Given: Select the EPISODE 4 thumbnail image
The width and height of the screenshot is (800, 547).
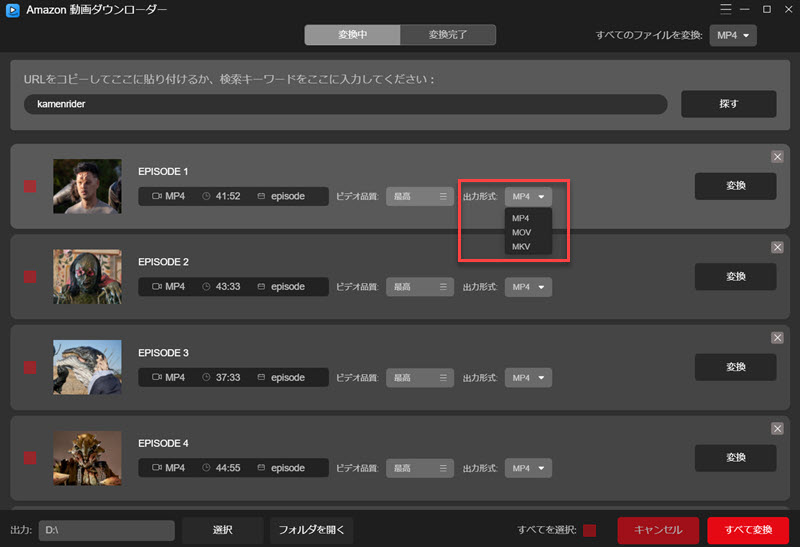Looking at the screenshot, I should [87, 458].
